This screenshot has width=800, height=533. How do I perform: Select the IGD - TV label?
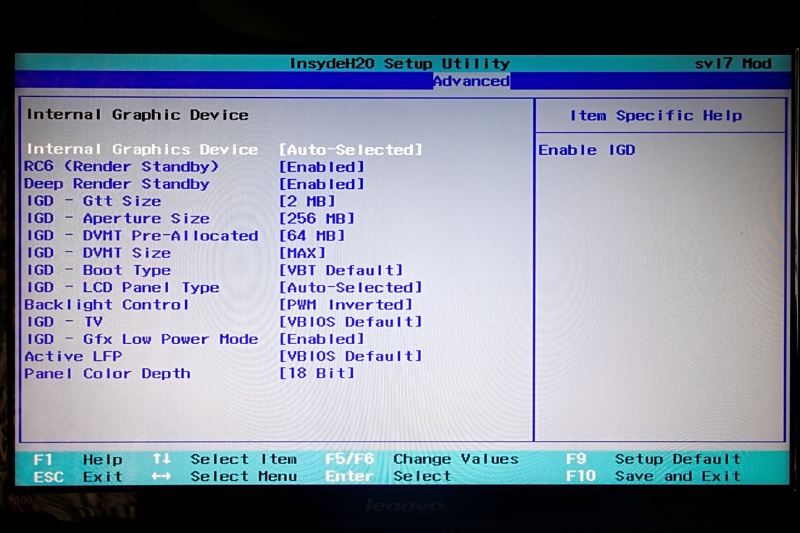(x=65, y=322)
